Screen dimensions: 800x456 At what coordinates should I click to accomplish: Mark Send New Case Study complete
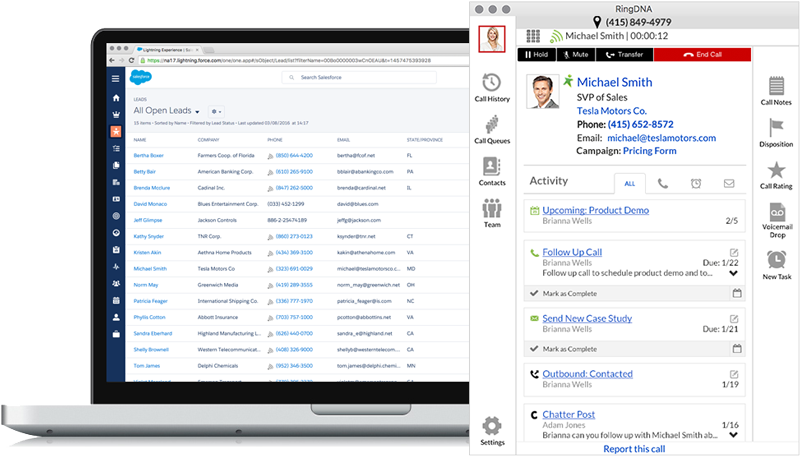[563, 349]
